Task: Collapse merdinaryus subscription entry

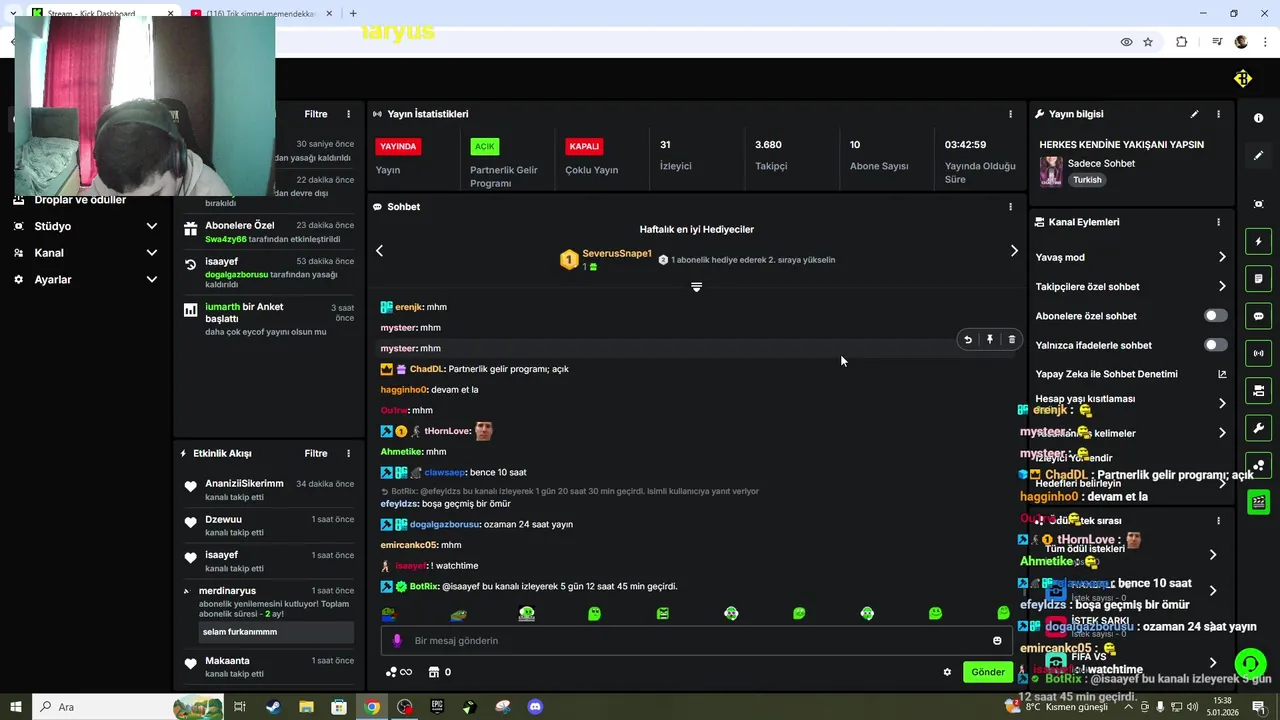Action: coord(186,591)
